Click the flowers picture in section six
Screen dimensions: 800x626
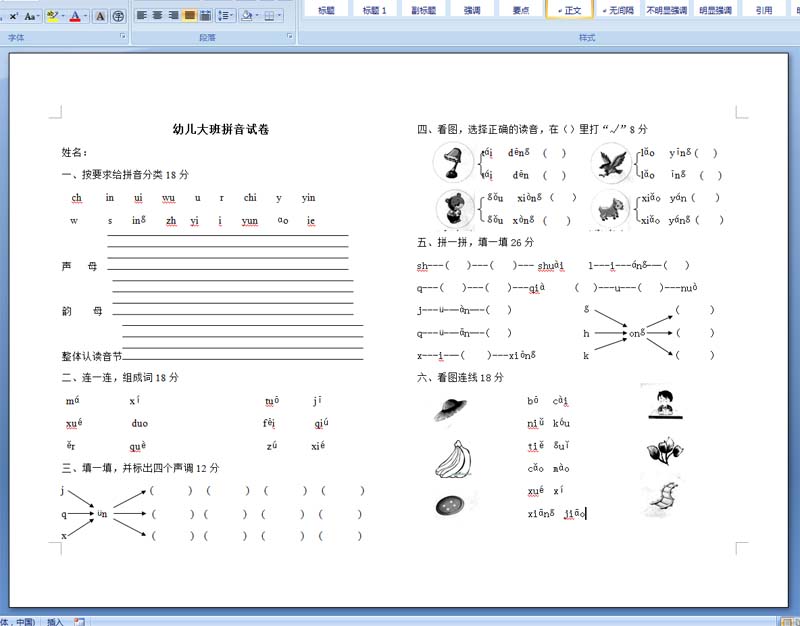[x=664, y=450]
